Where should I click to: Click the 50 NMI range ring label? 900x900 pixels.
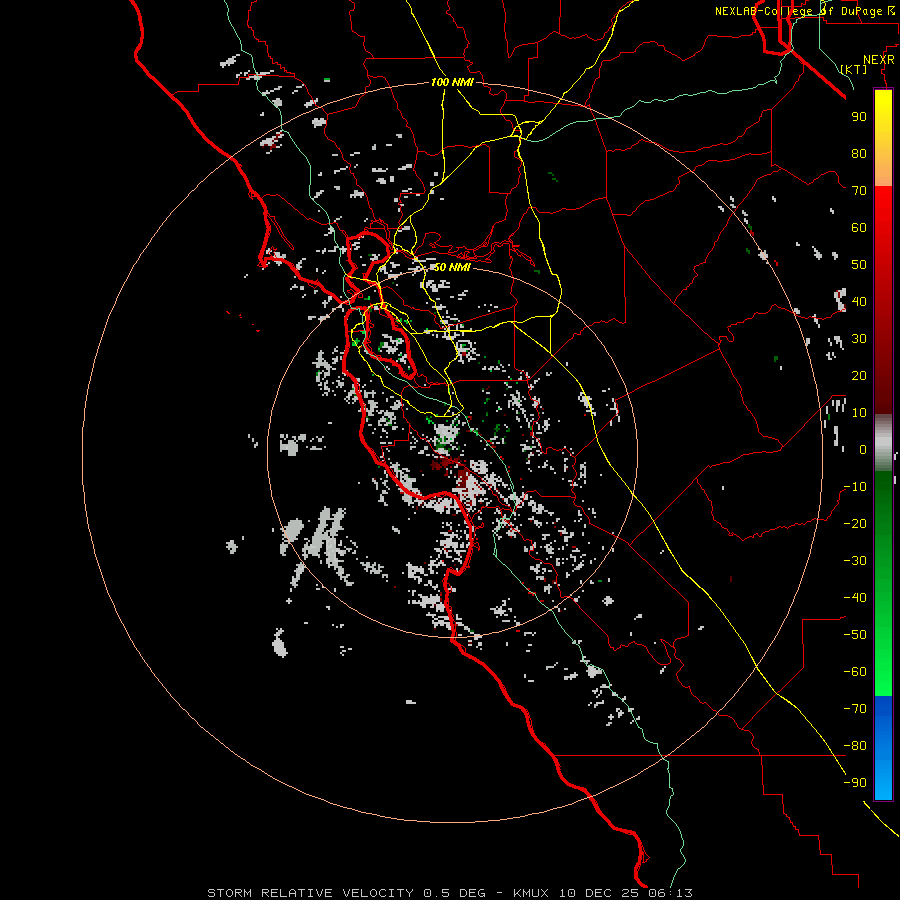click(x=452, y=267)
